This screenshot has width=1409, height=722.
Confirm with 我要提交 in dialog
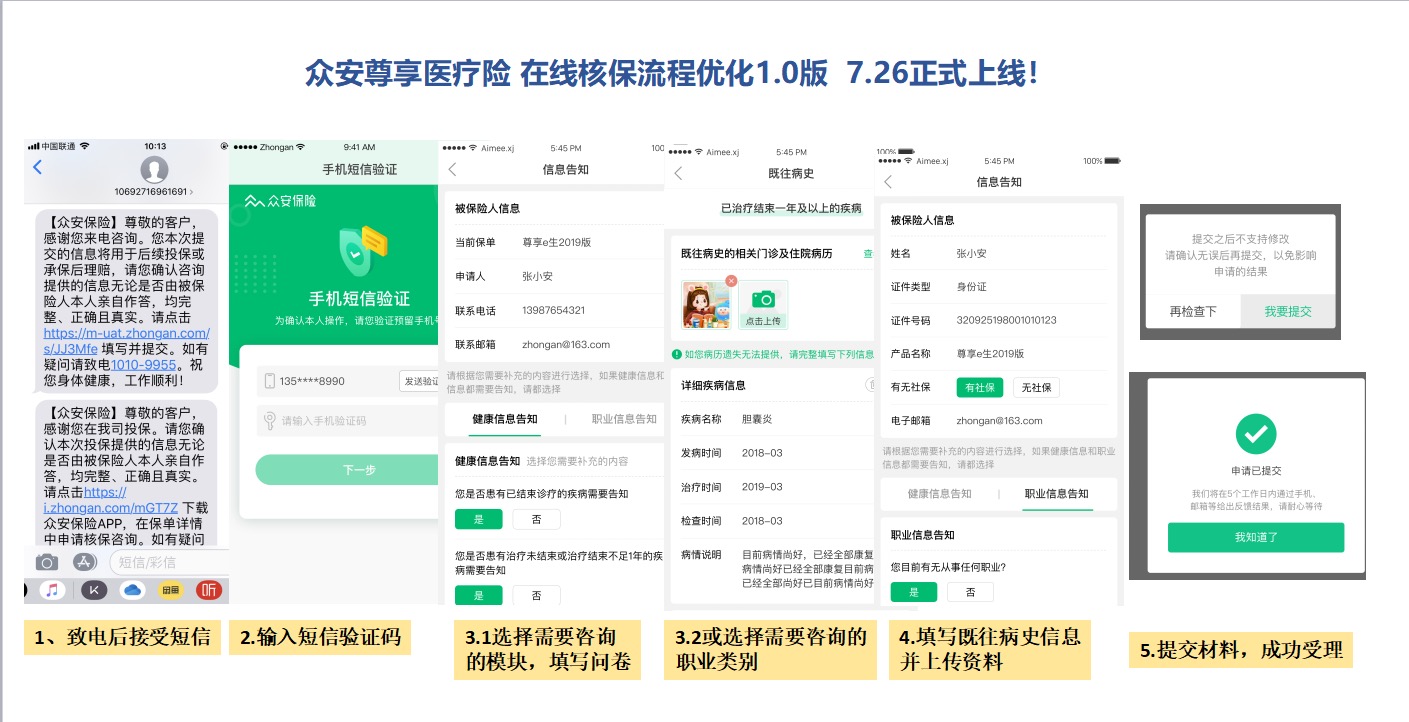tap(1287, 311)
